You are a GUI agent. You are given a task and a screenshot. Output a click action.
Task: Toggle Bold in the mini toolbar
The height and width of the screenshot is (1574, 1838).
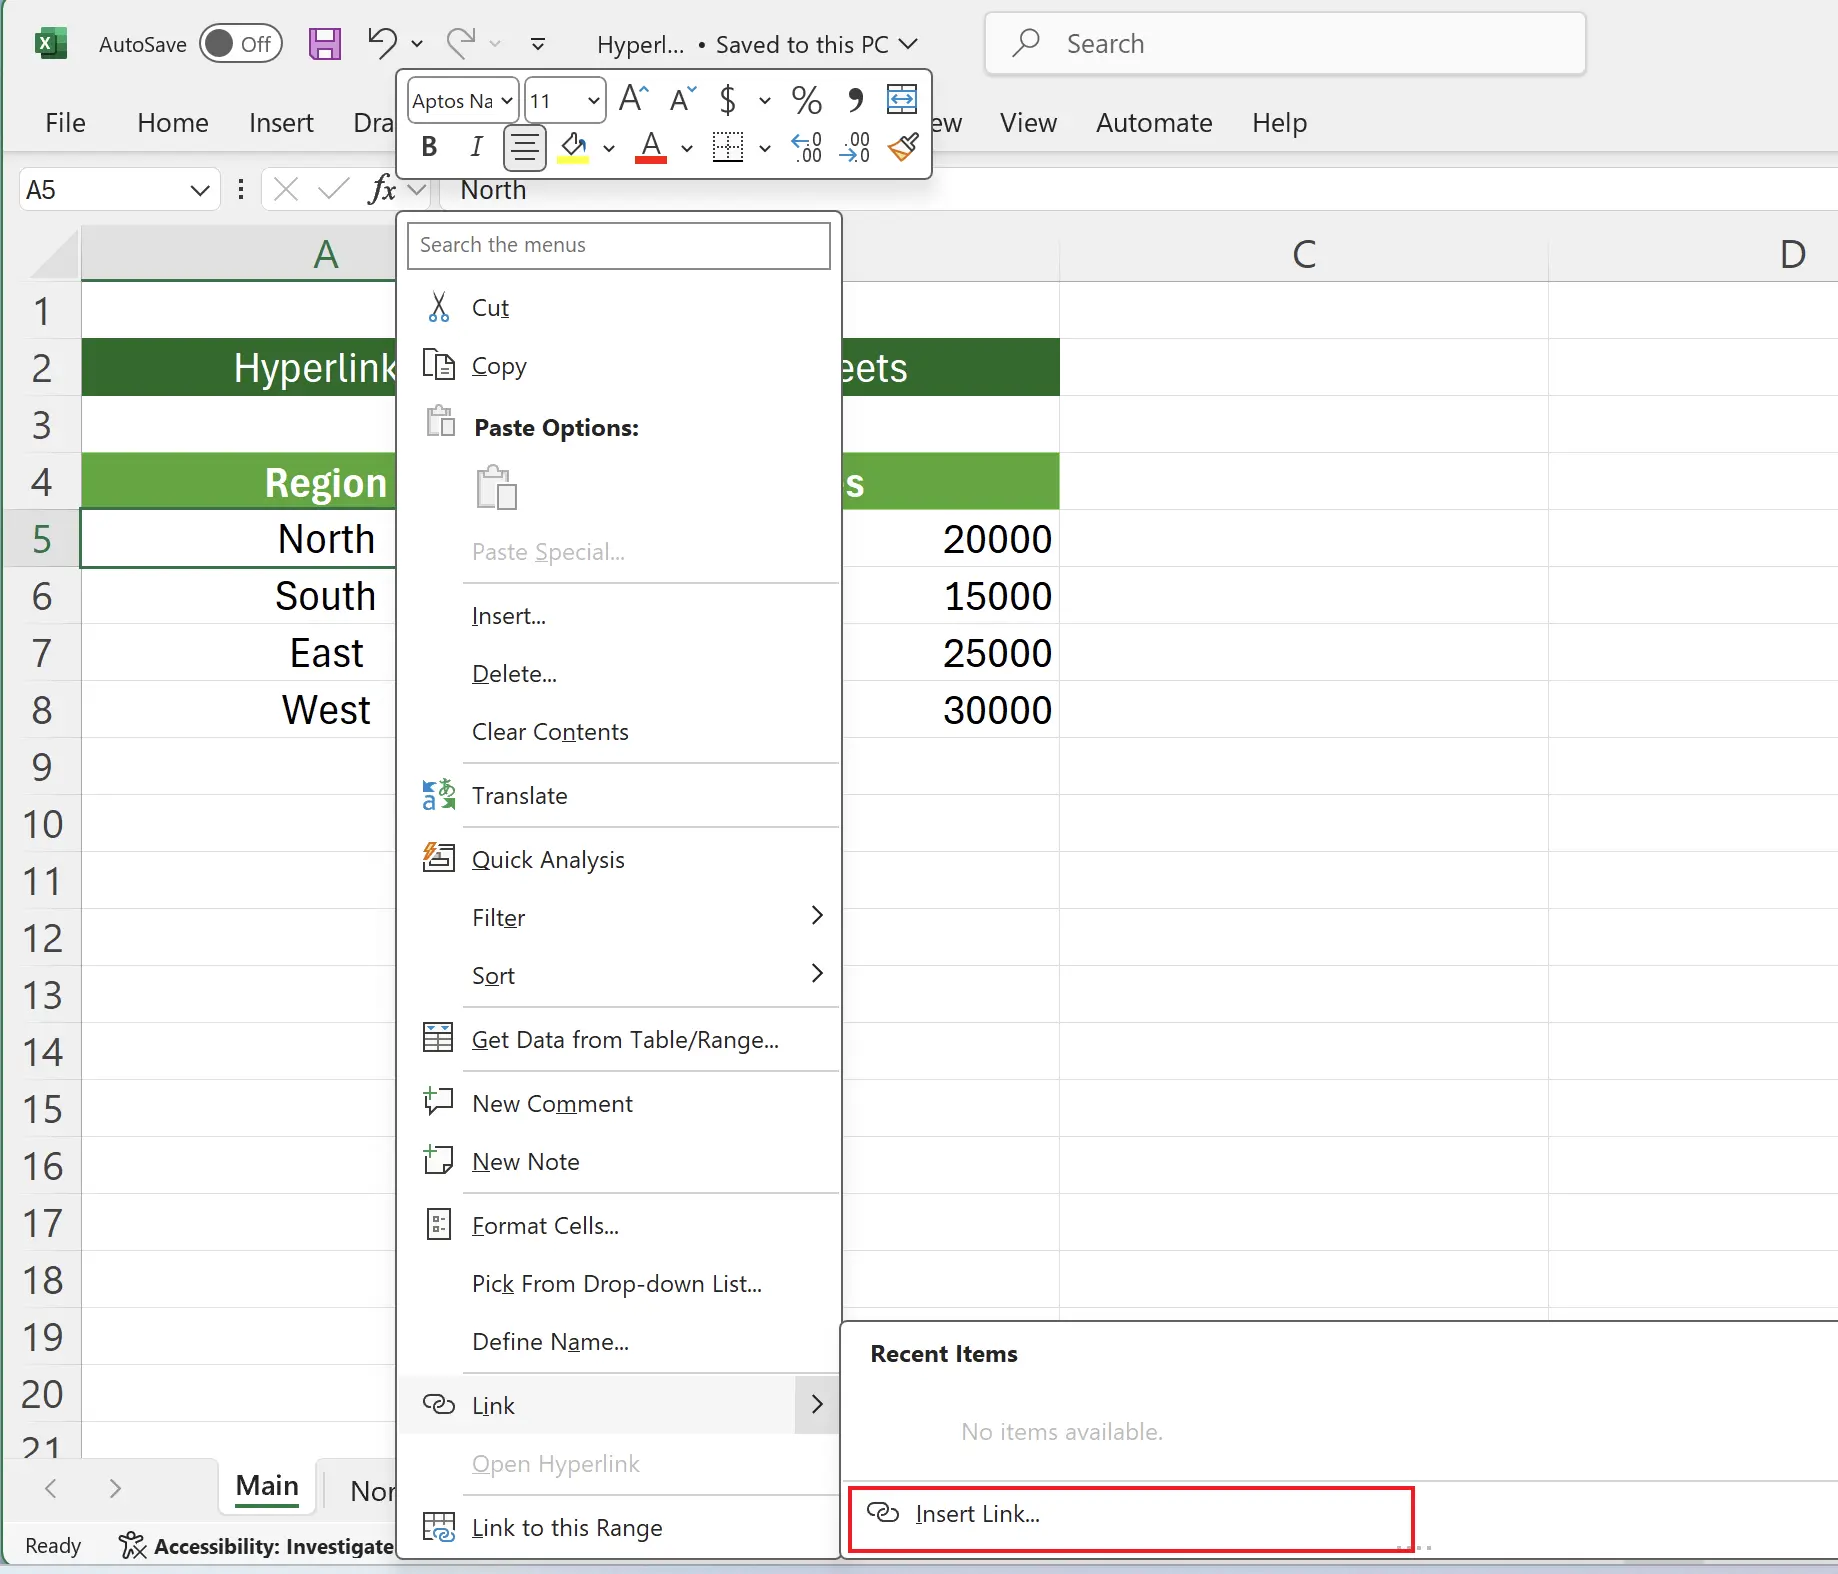tap(429, 148)
